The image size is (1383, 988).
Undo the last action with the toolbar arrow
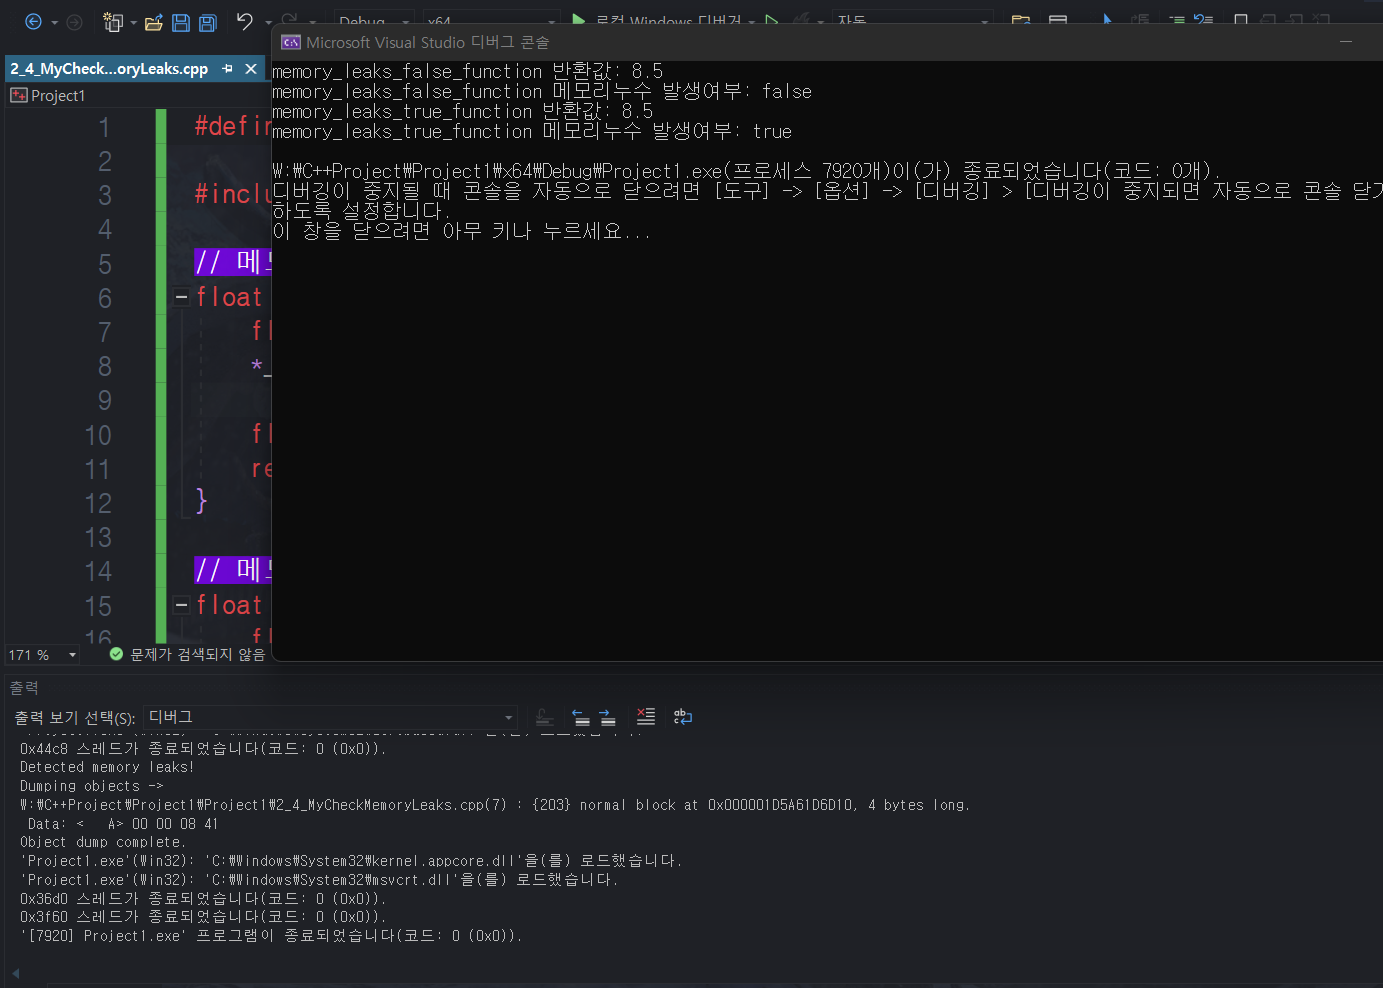[245, 21]
